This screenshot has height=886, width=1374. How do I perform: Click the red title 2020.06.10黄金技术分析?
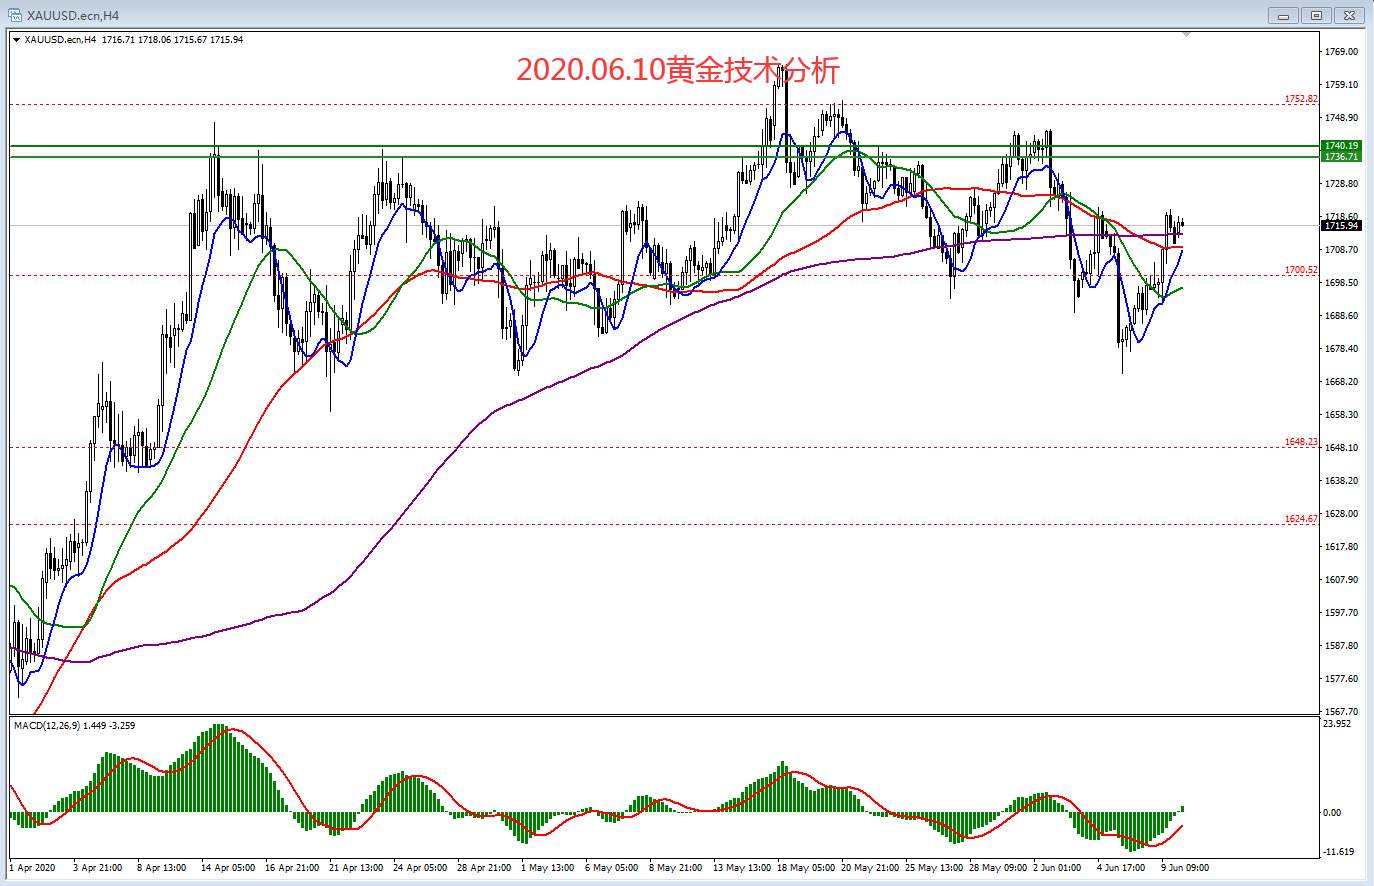click(678, 70)
